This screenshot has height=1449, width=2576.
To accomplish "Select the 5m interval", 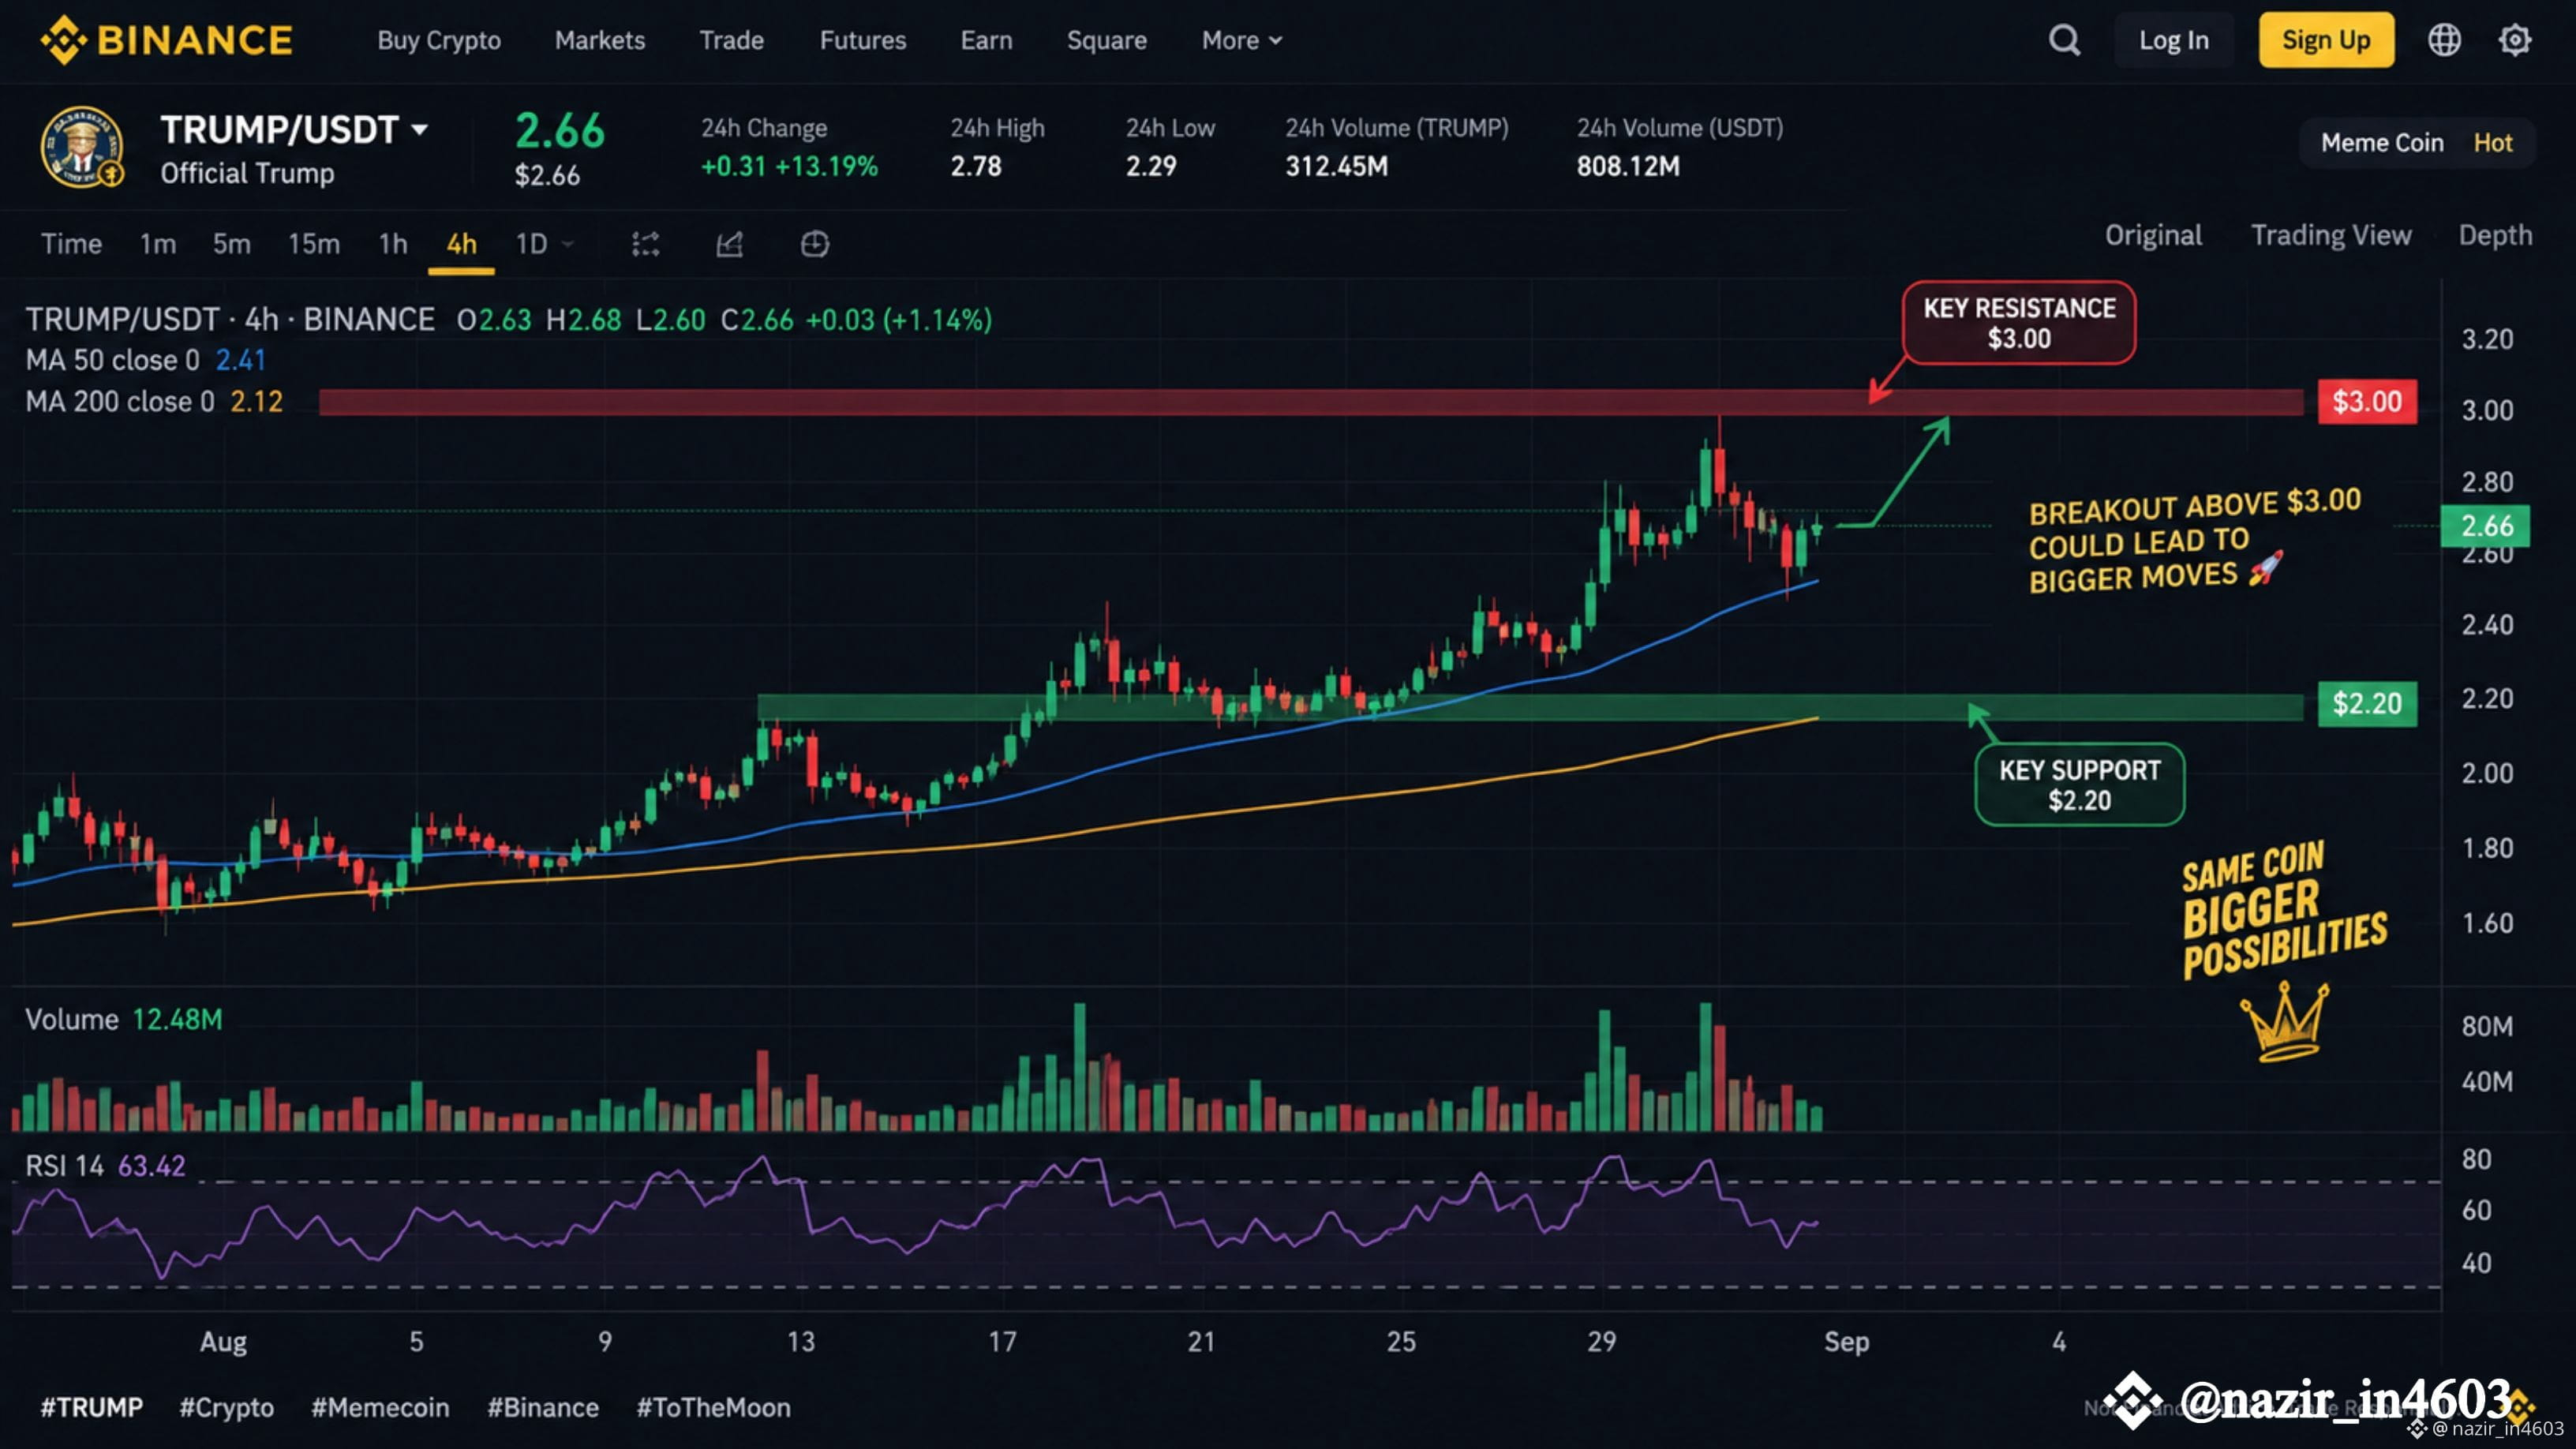I will pyautogui.click(x=231, y=244).
